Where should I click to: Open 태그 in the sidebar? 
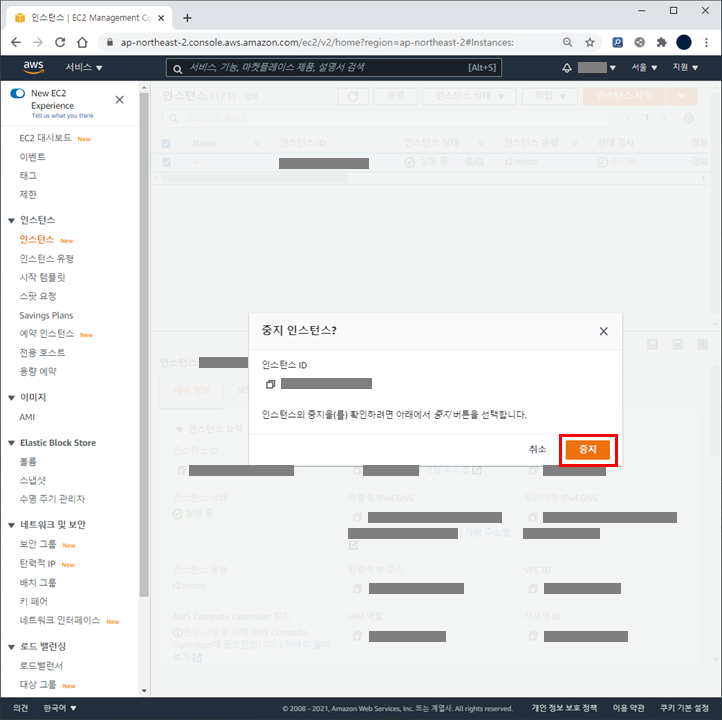28,175
